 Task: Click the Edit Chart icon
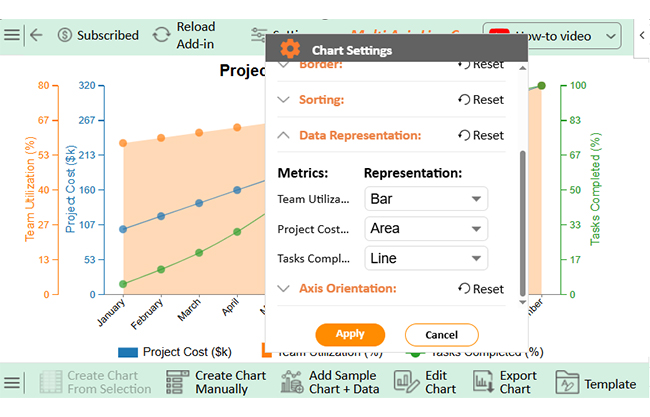406,383
